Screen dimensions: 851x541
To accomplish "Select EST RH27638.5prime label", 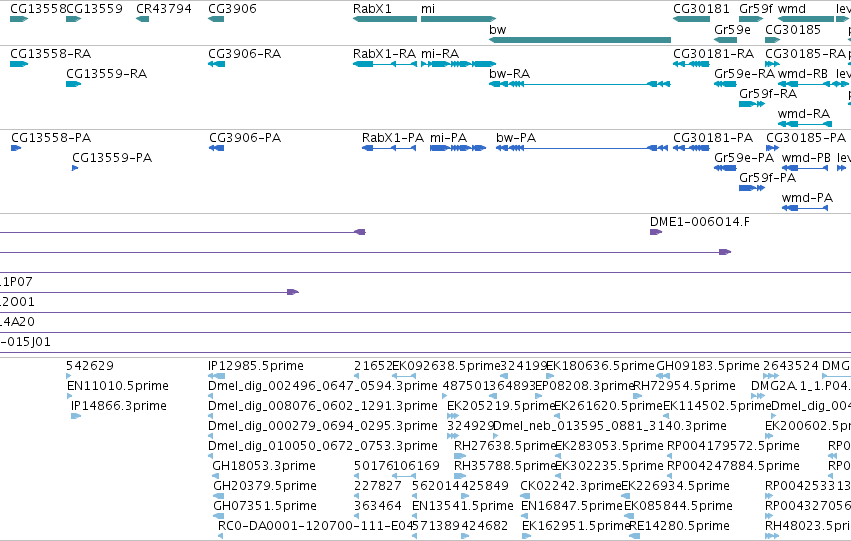I will (505, 447).
